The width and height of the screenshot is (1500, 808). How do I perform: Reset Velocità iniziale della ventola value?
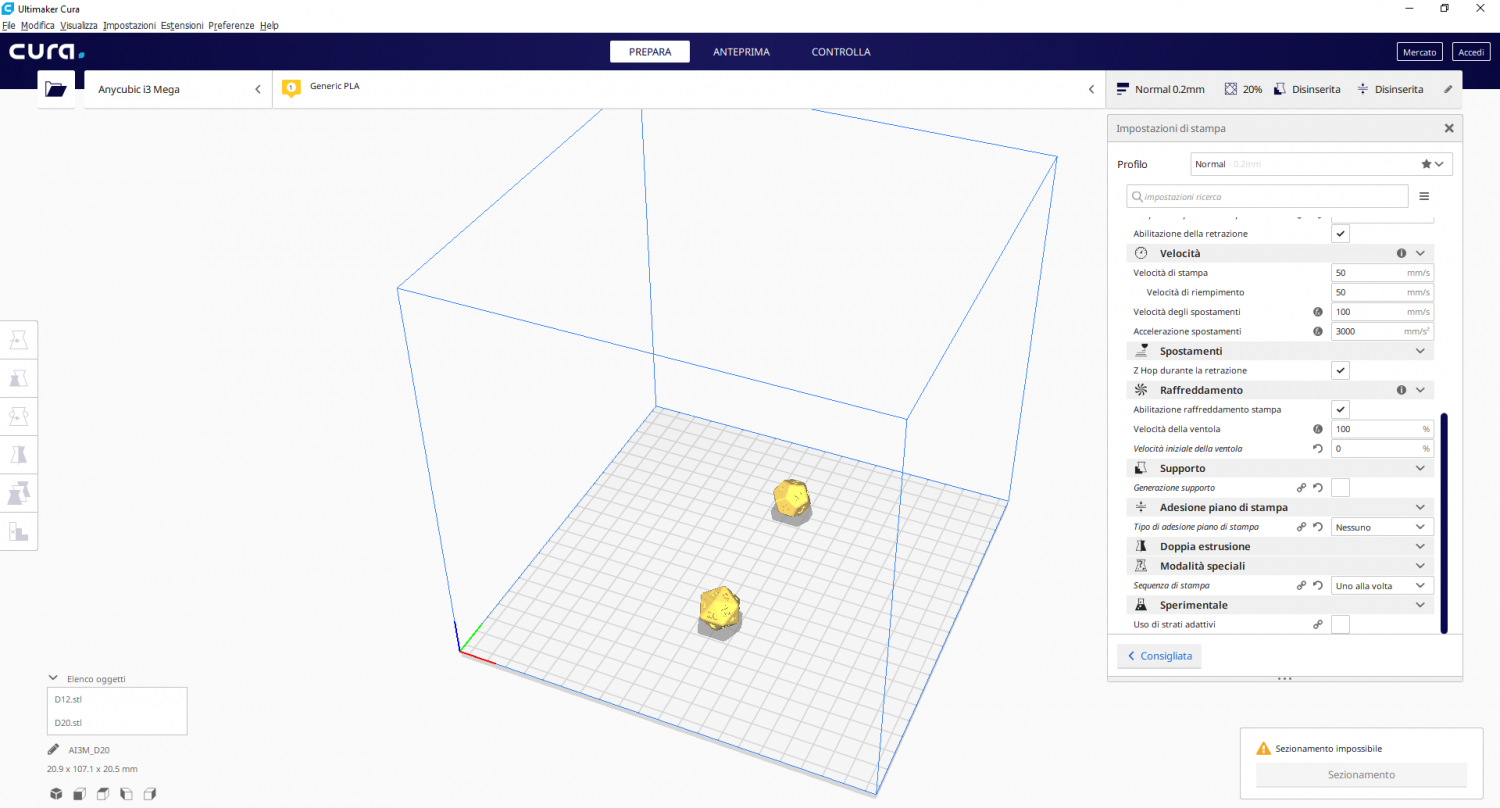tap(1318, 449)
